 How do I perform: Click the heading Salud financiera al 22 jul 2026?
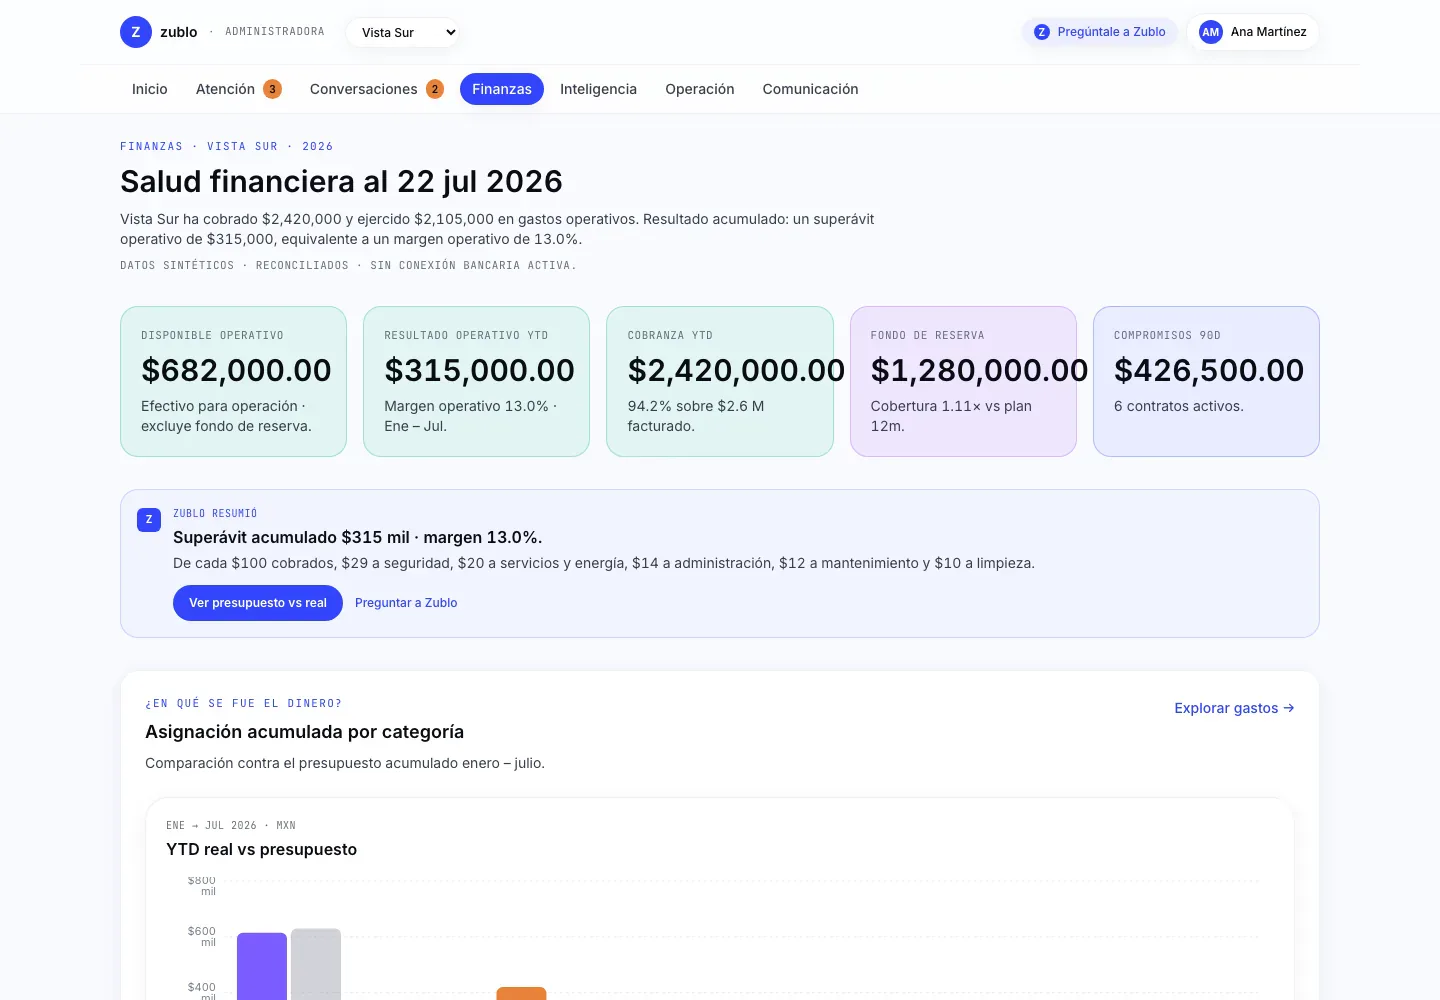click(341, 181)
